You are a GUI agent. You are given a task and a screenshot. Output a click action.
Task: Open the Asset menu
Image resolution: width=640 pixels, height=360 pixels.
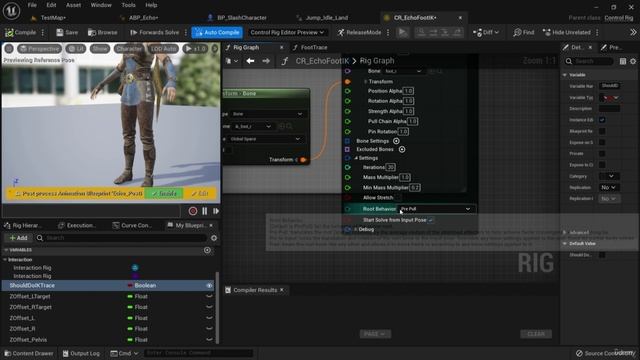(x=73, y=5)
